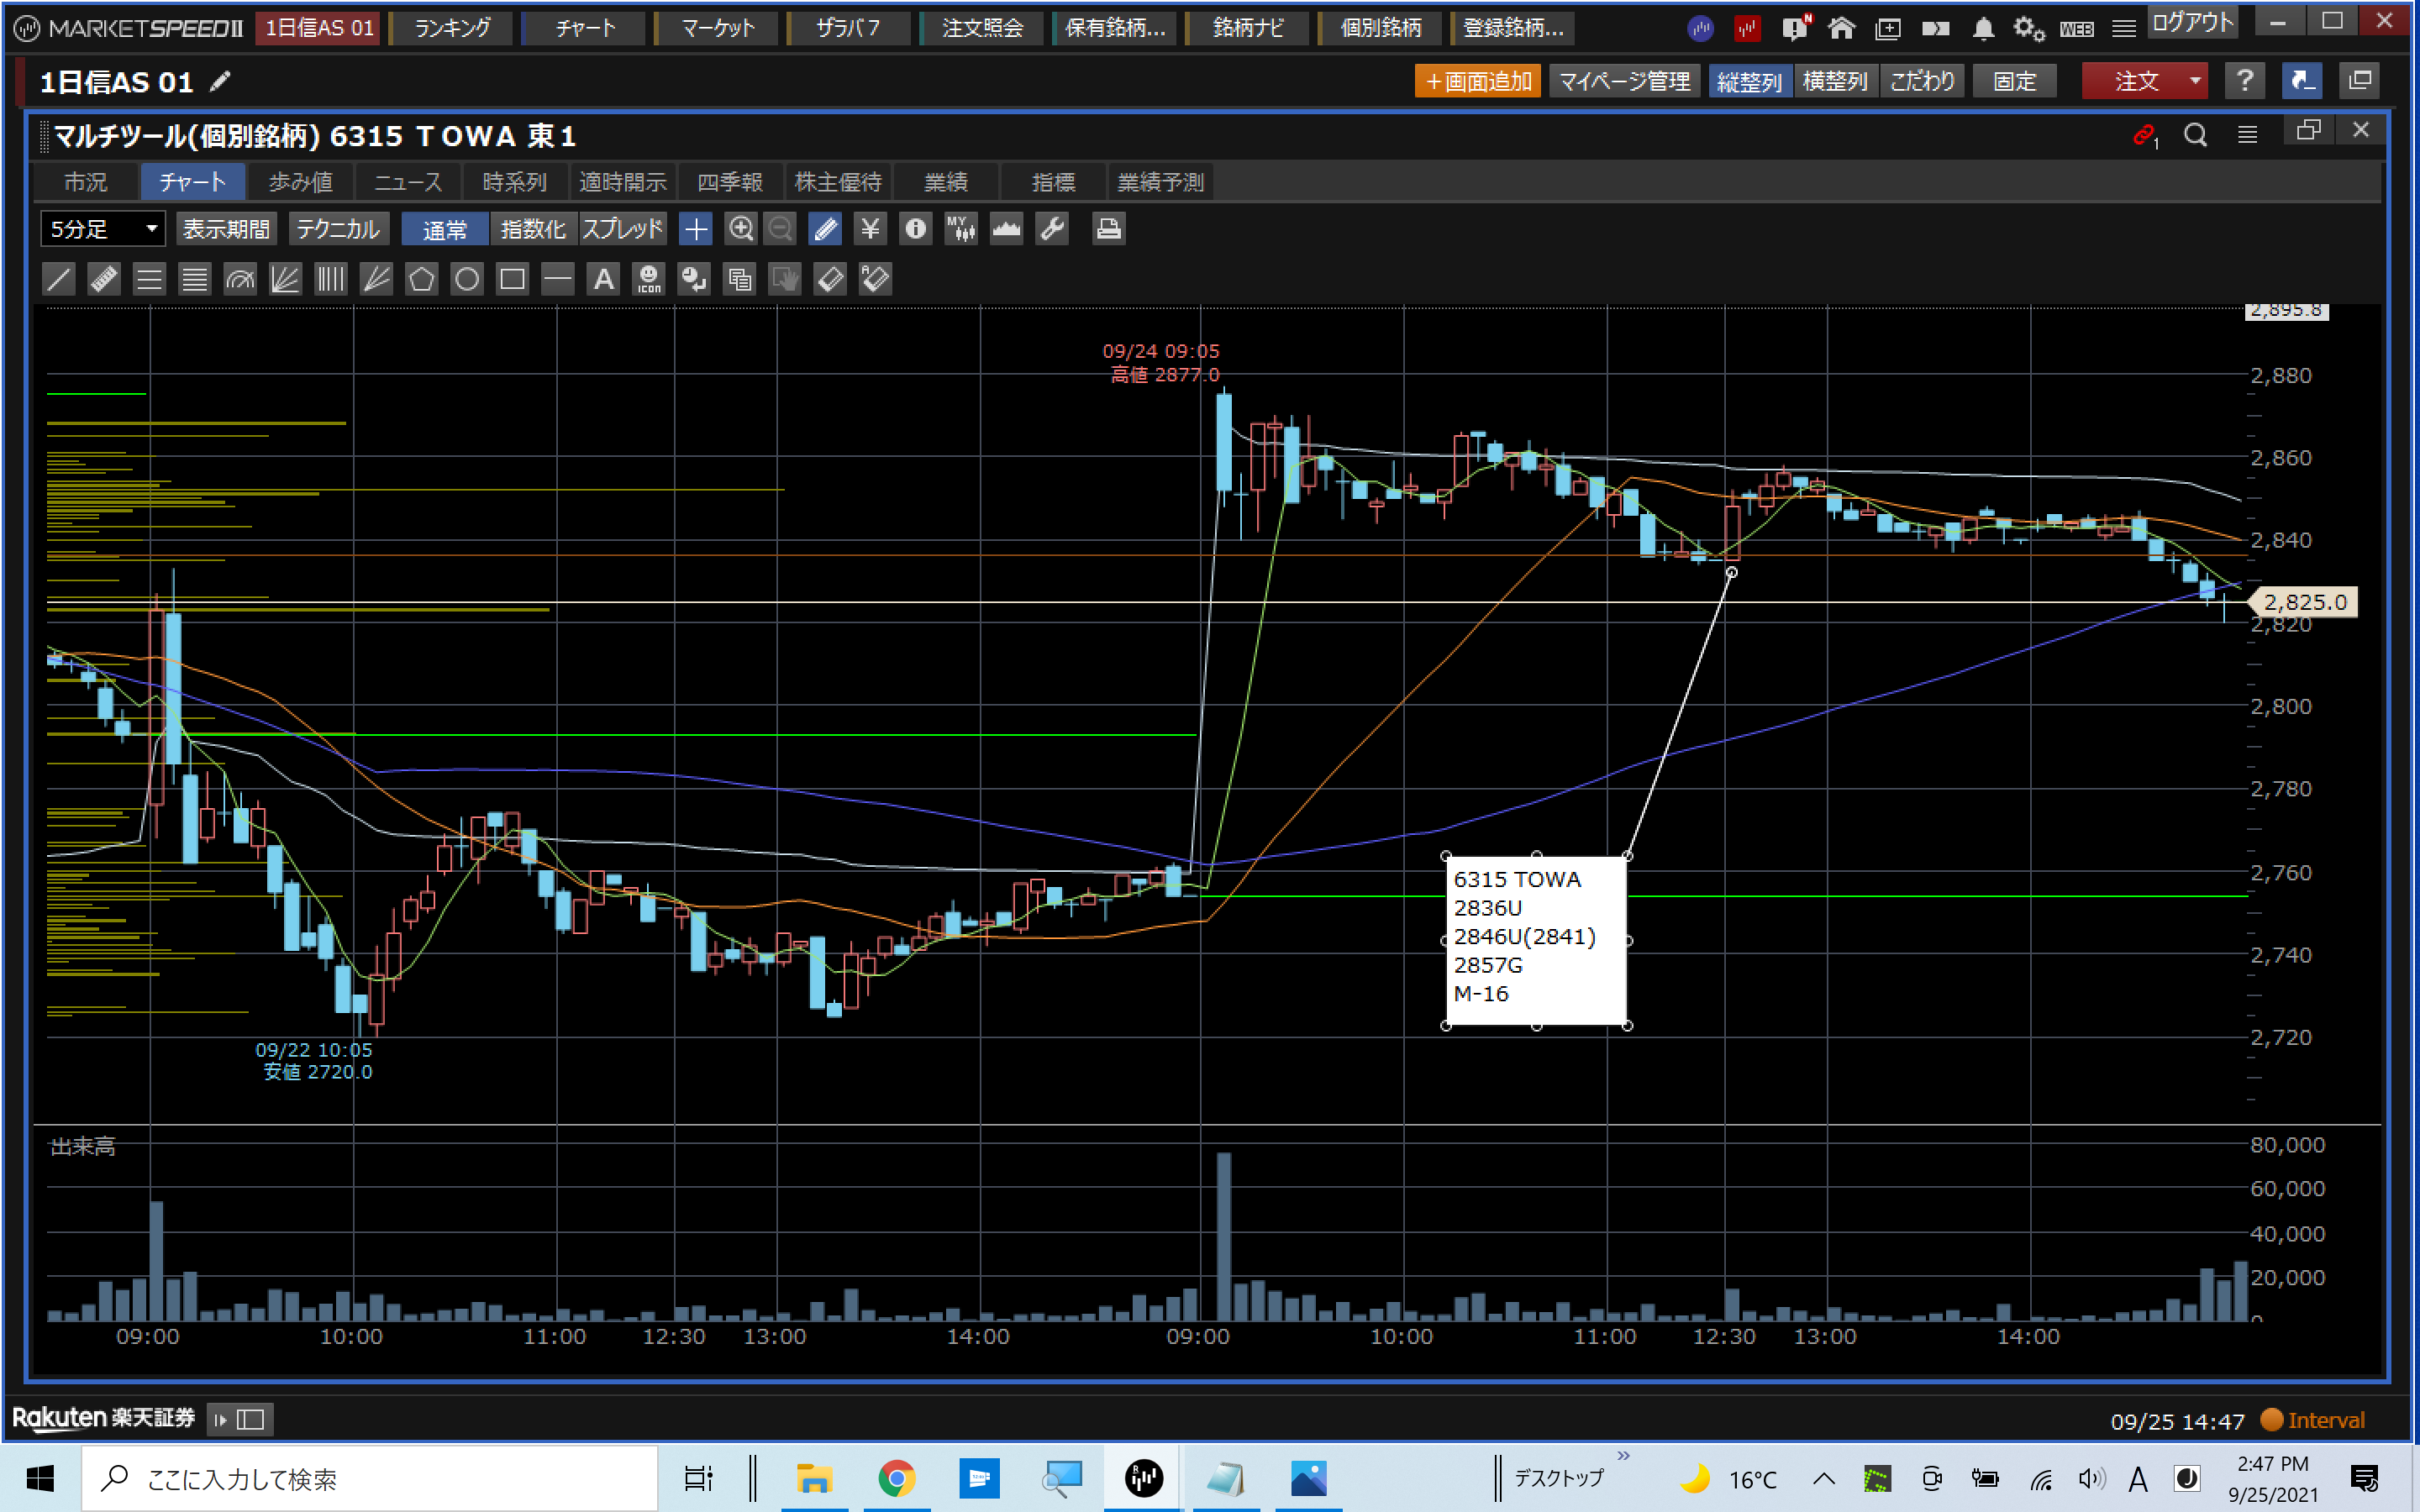This screenshot has width=2420, height=1512.
Task: Click the ＋画面追加 button
Action: 1477,81
